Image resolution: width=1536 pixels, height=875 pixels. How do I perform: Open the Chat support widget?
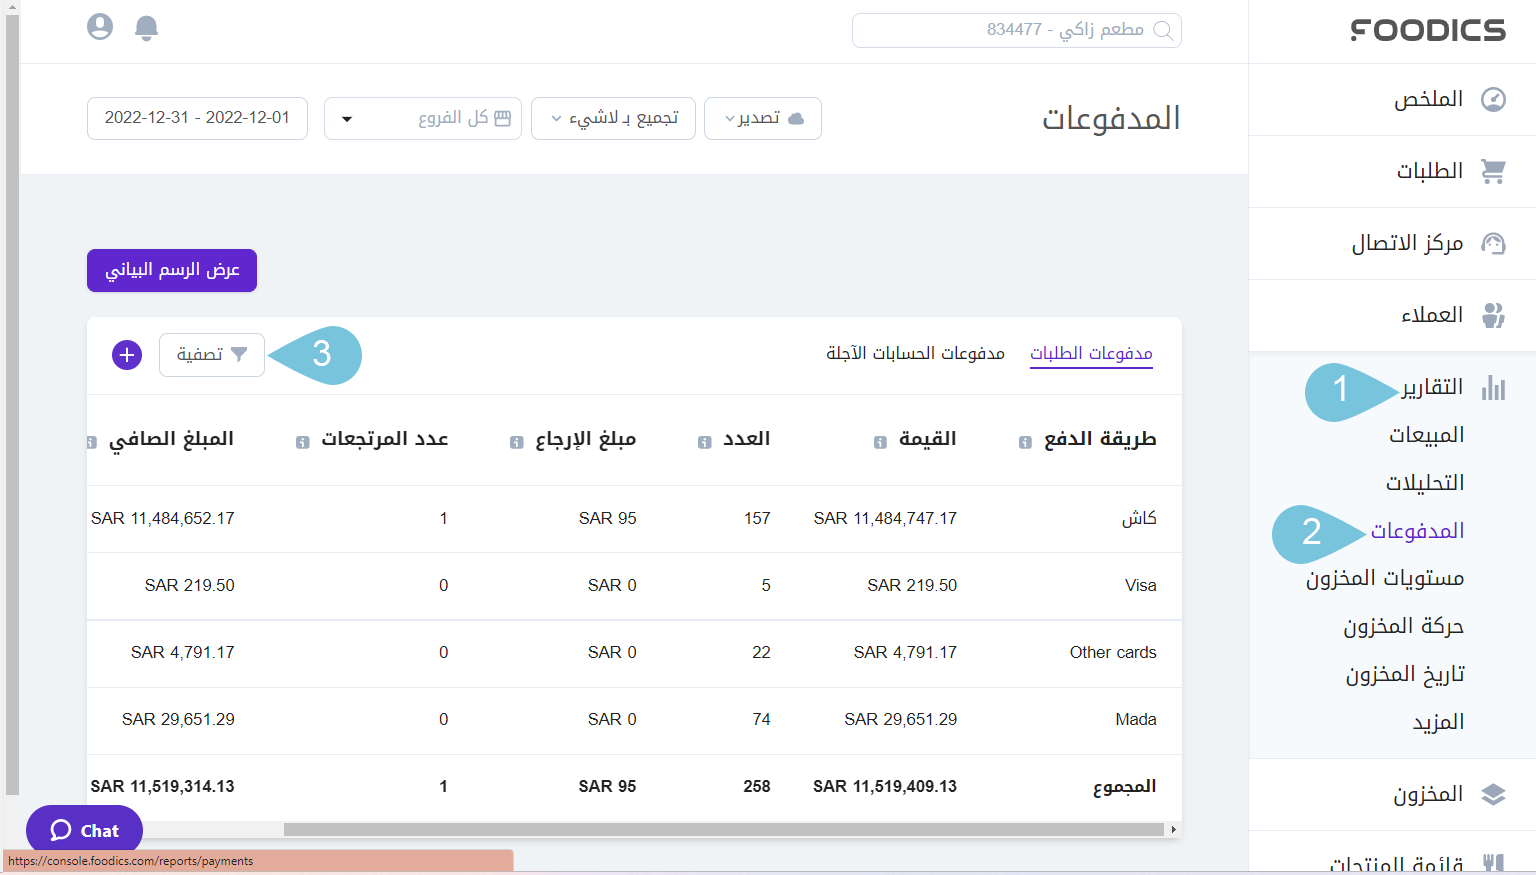tap(84, 830)
